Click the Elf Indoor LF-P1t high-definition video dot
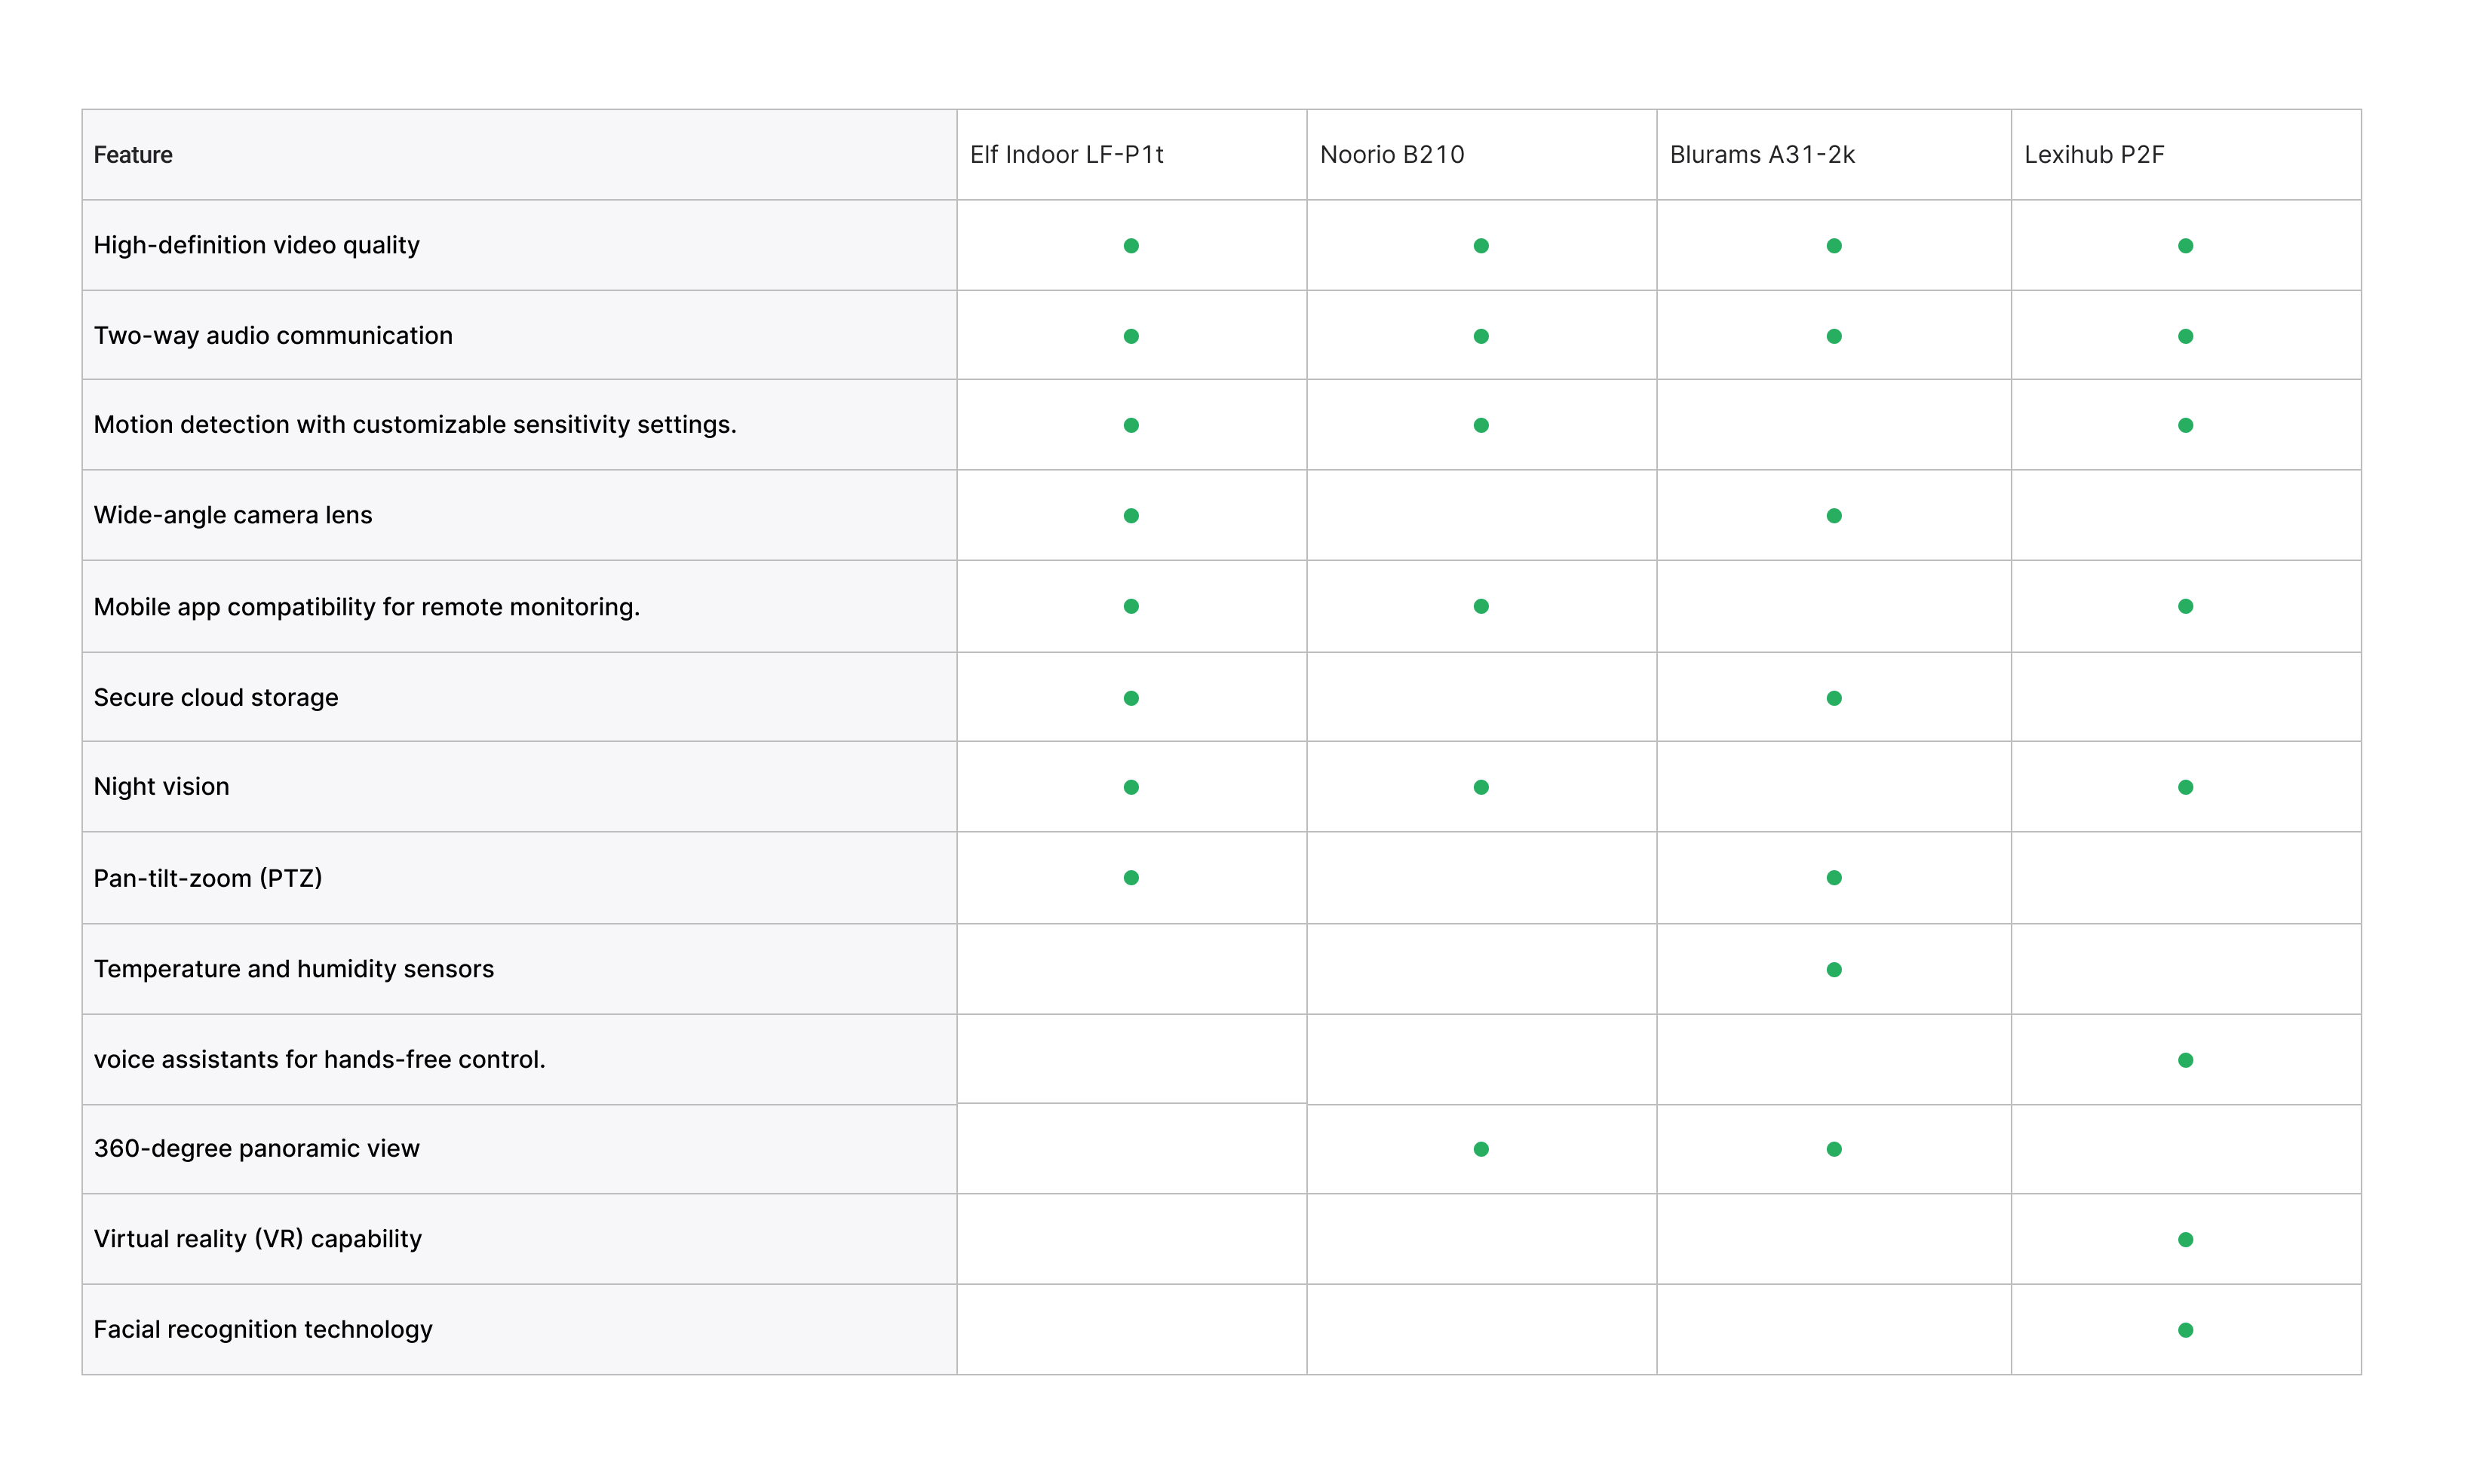This screenshot has height=1484, width=2483. coord(1131,246)
